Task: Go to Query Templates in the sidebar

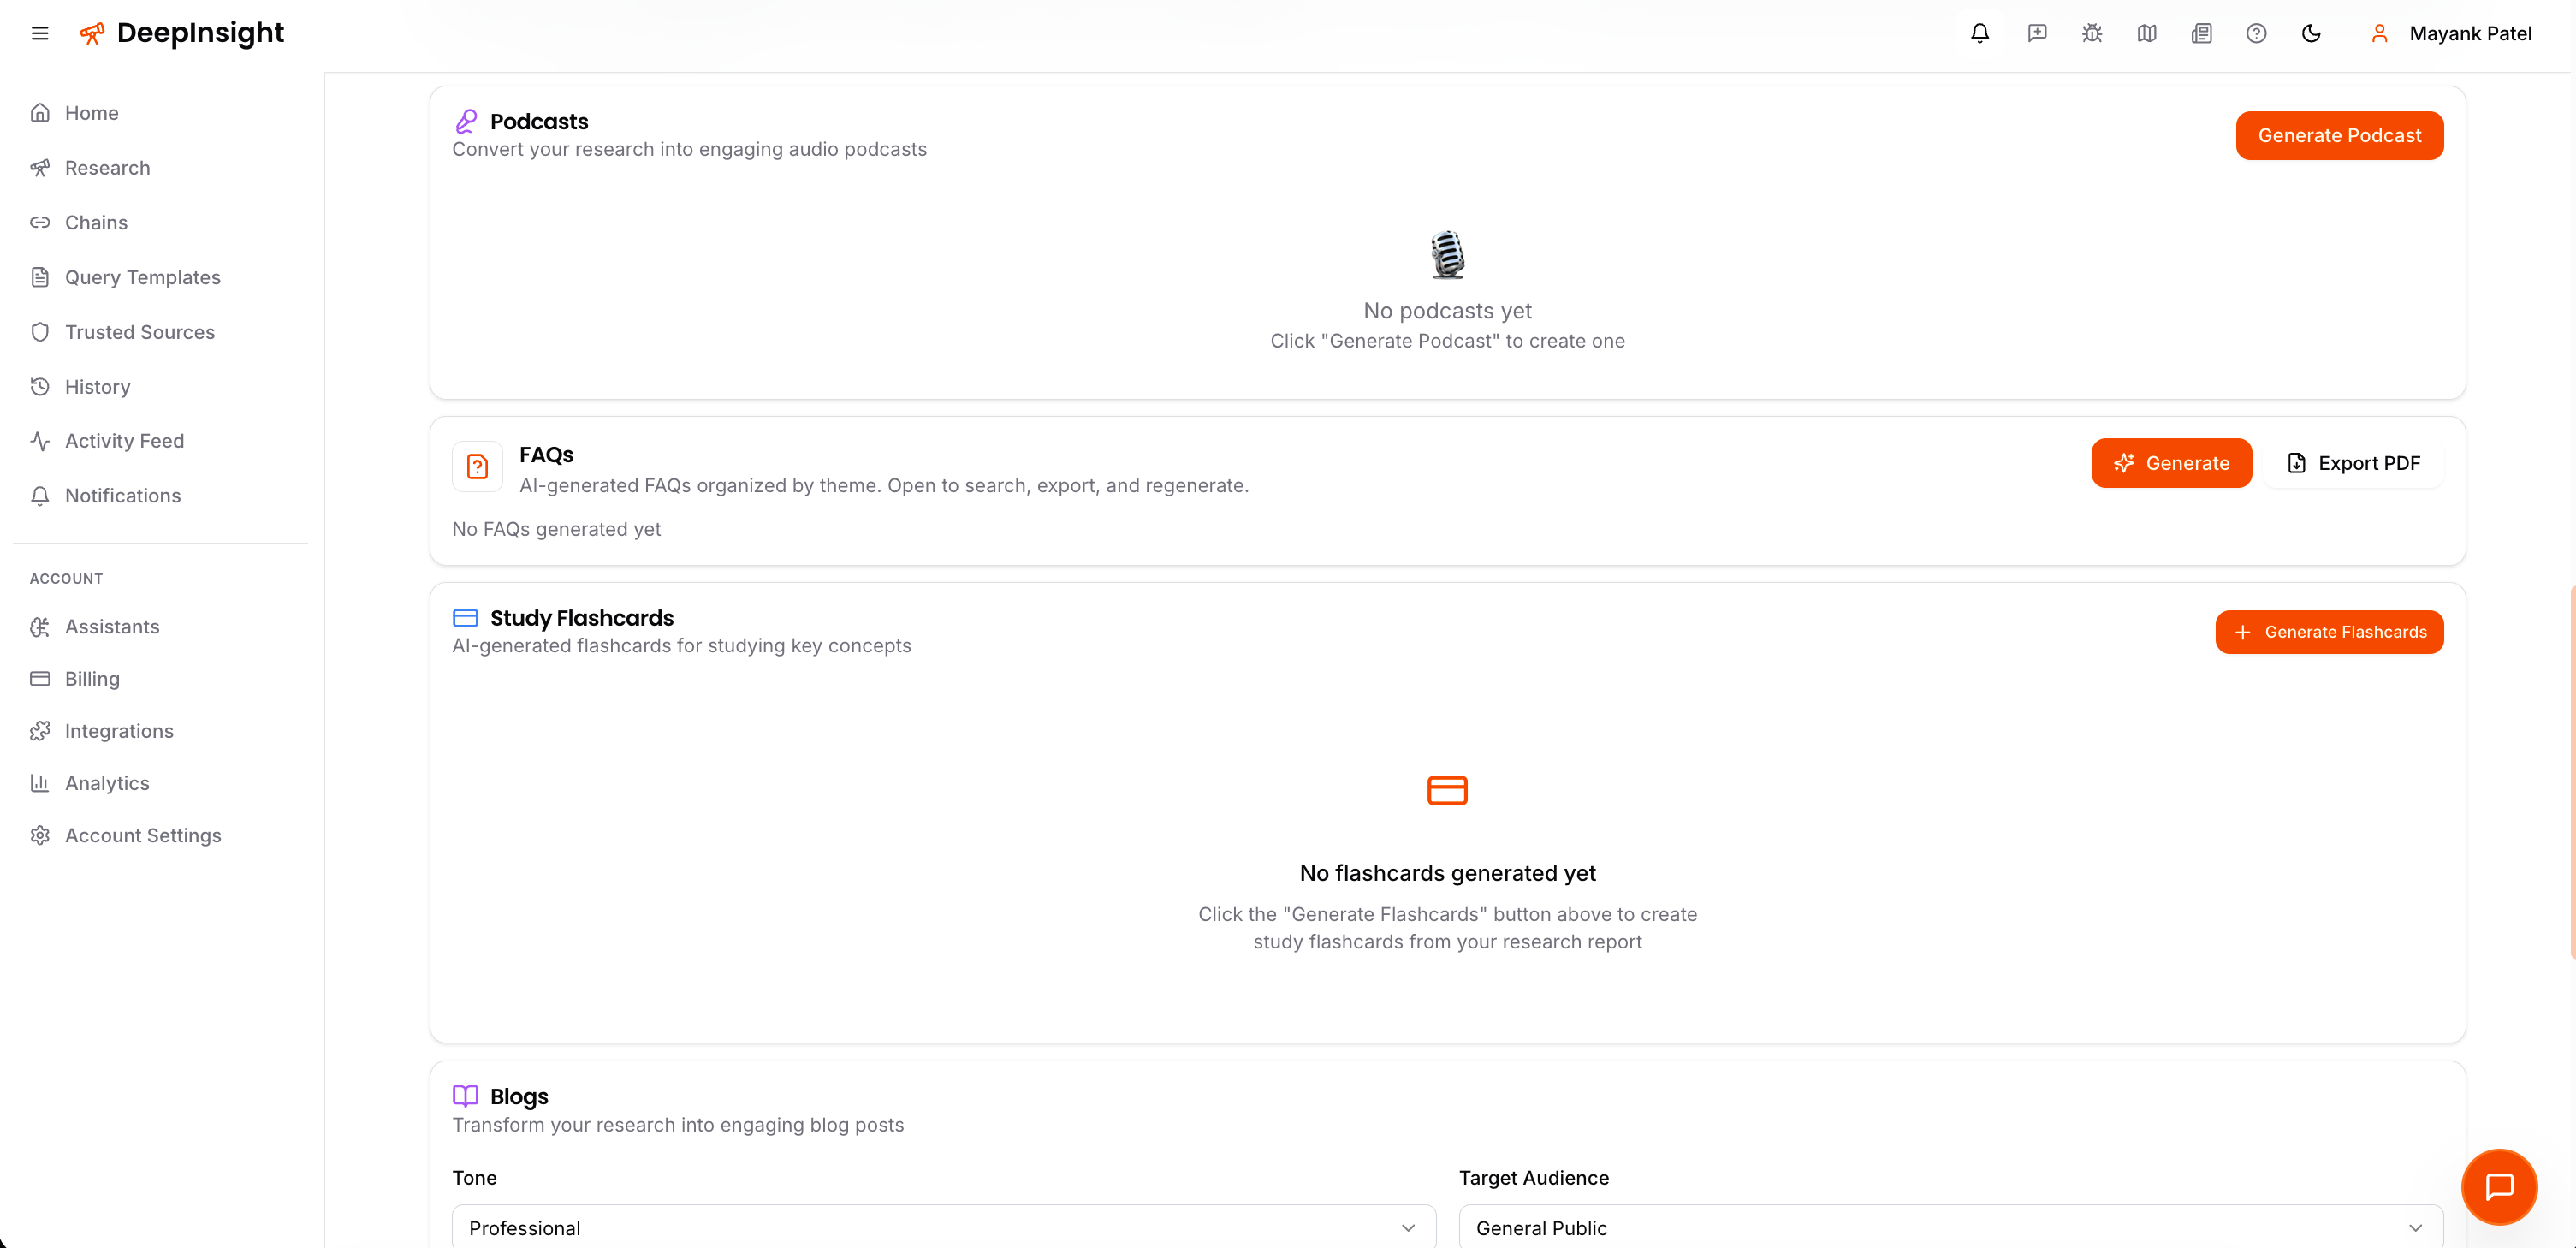Action: click(x=142, y=277)
